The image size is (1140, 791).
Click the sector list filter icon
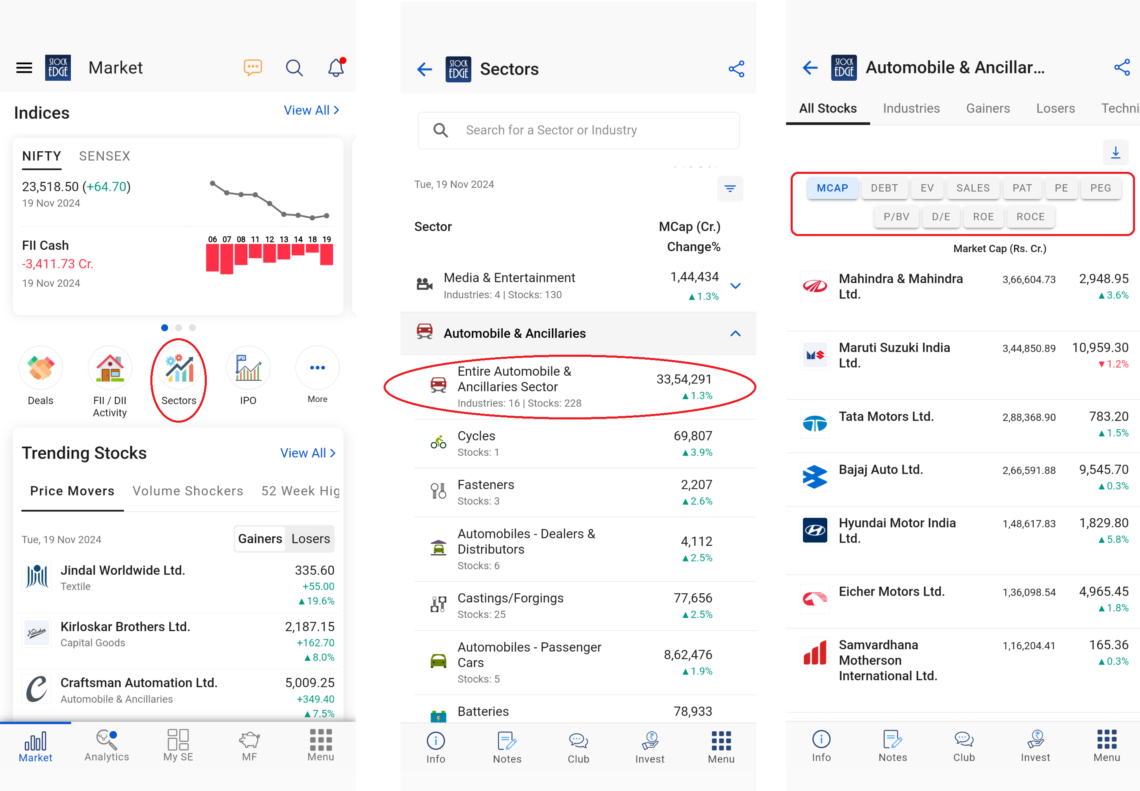730,189
